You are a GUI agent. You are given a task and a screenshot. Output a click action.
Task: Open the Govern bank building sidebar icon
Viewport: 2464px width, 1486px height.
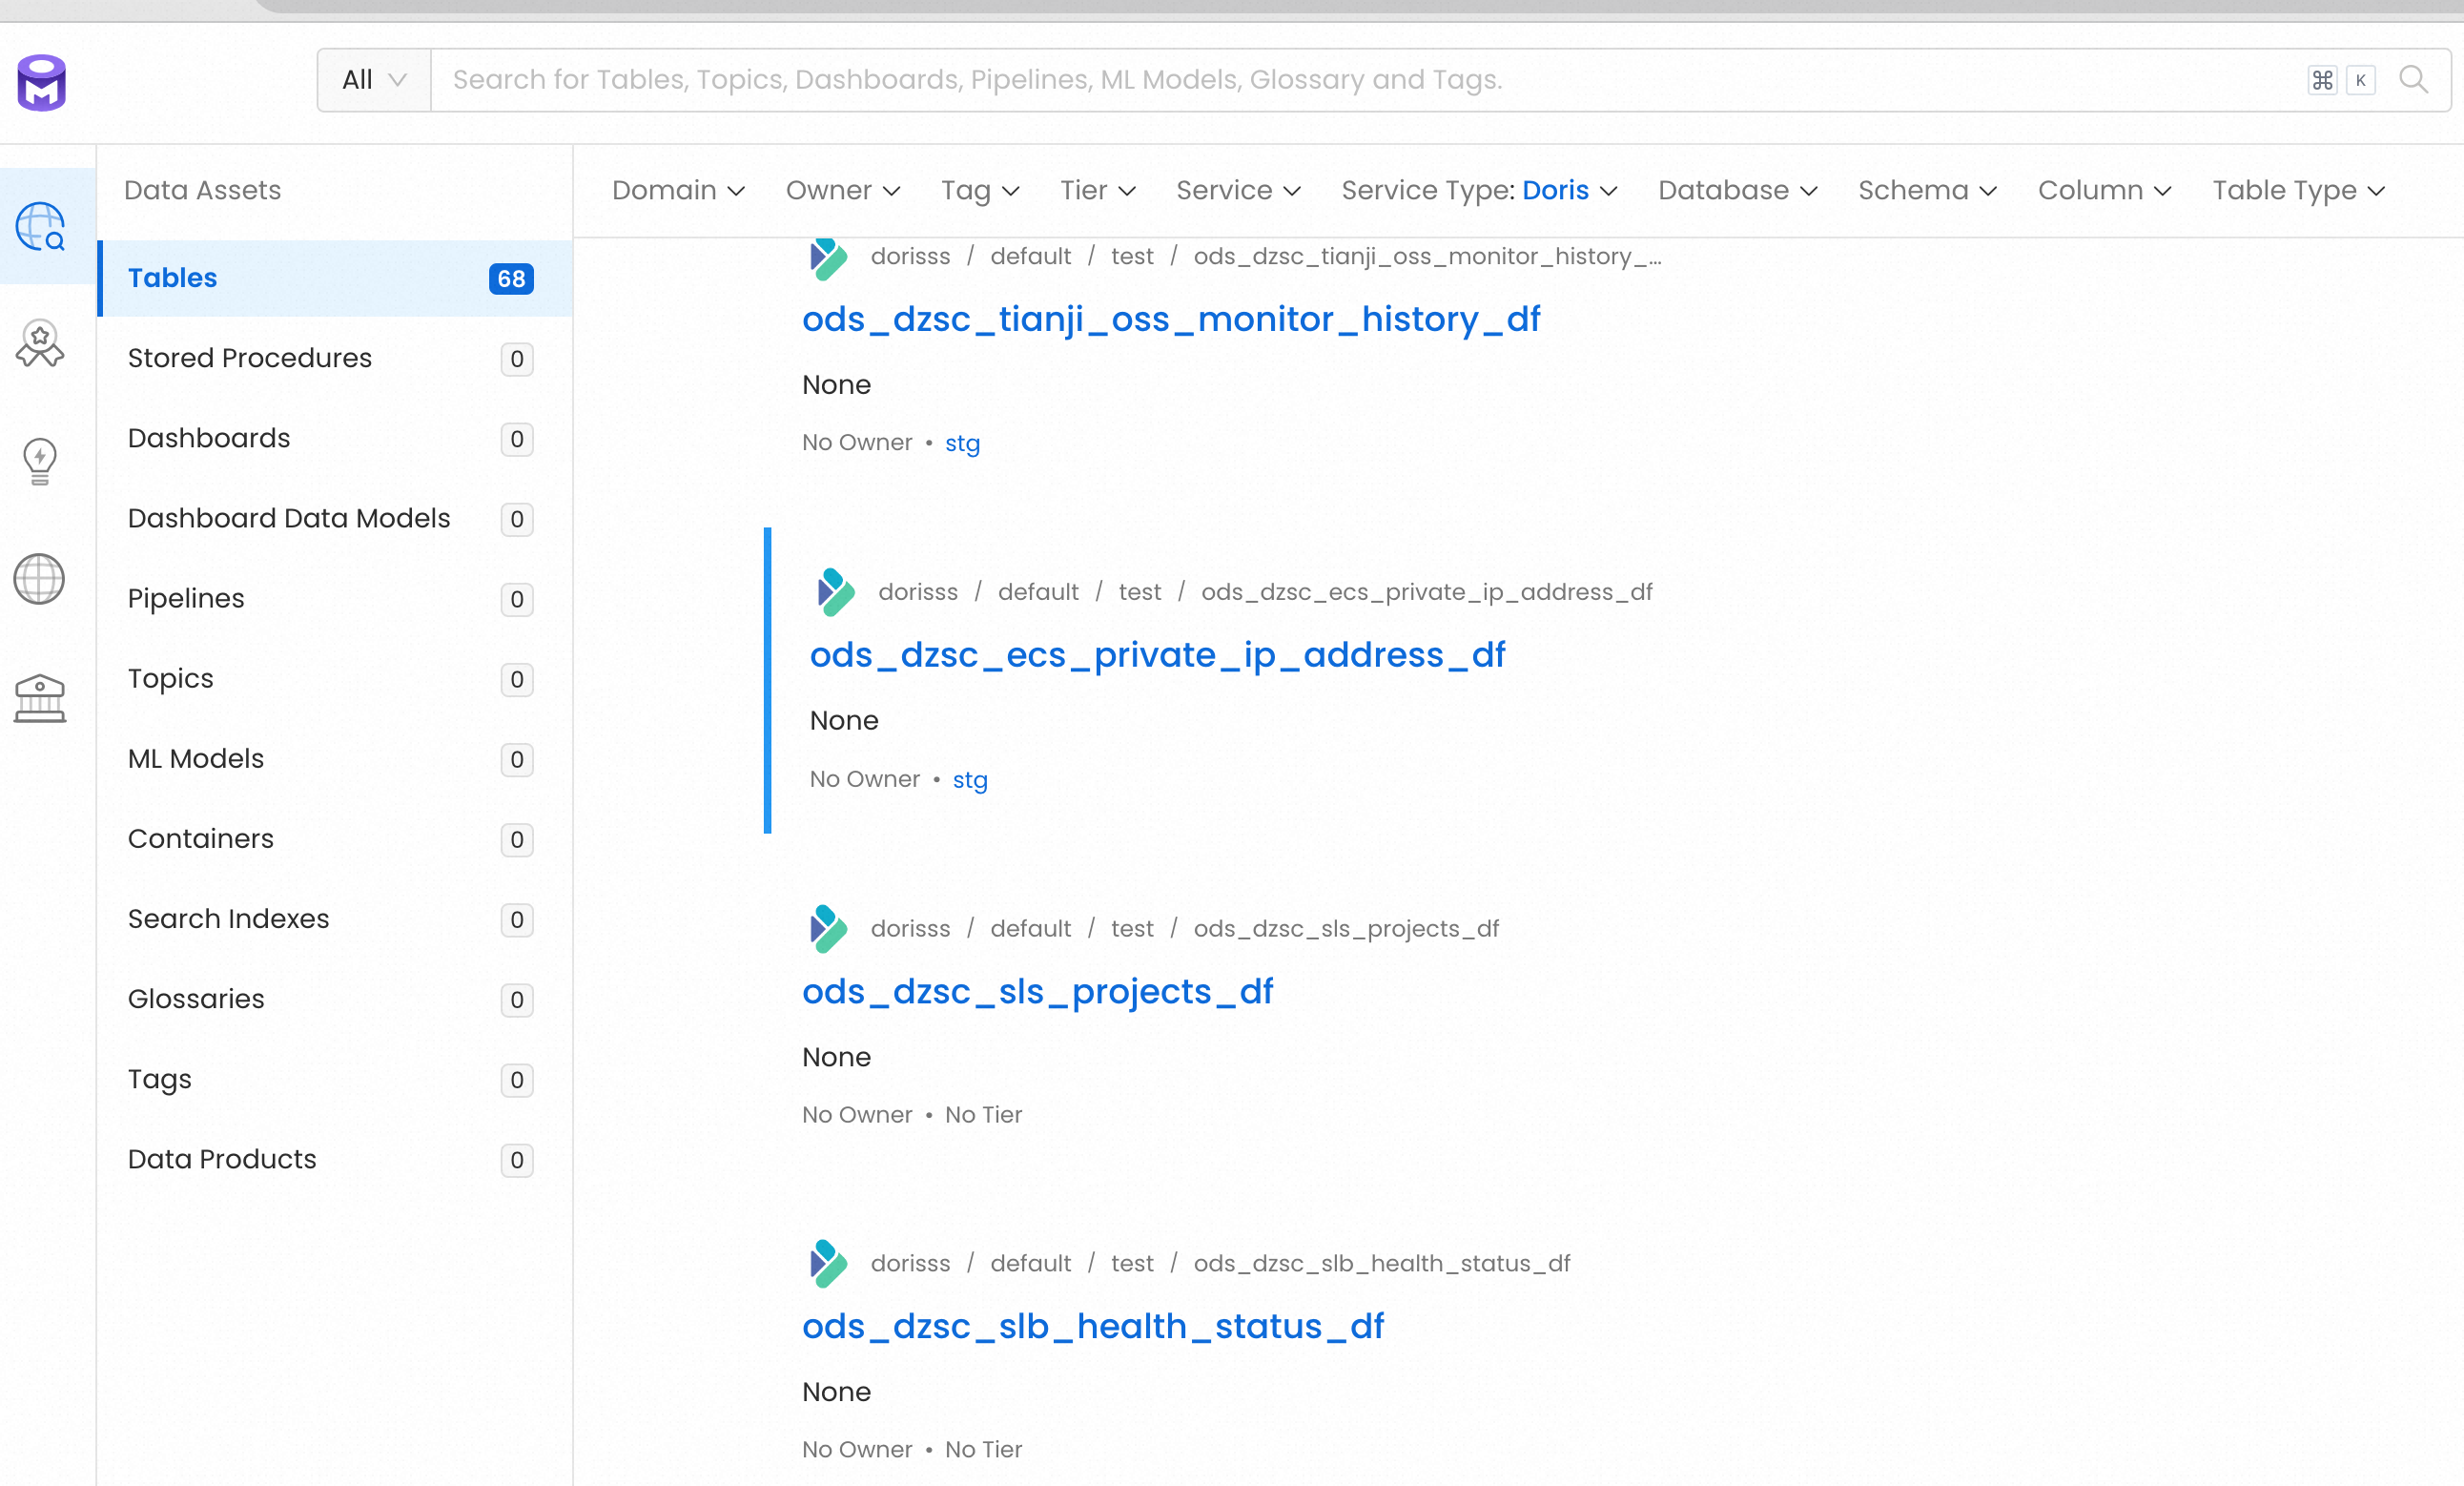[40, 698]
